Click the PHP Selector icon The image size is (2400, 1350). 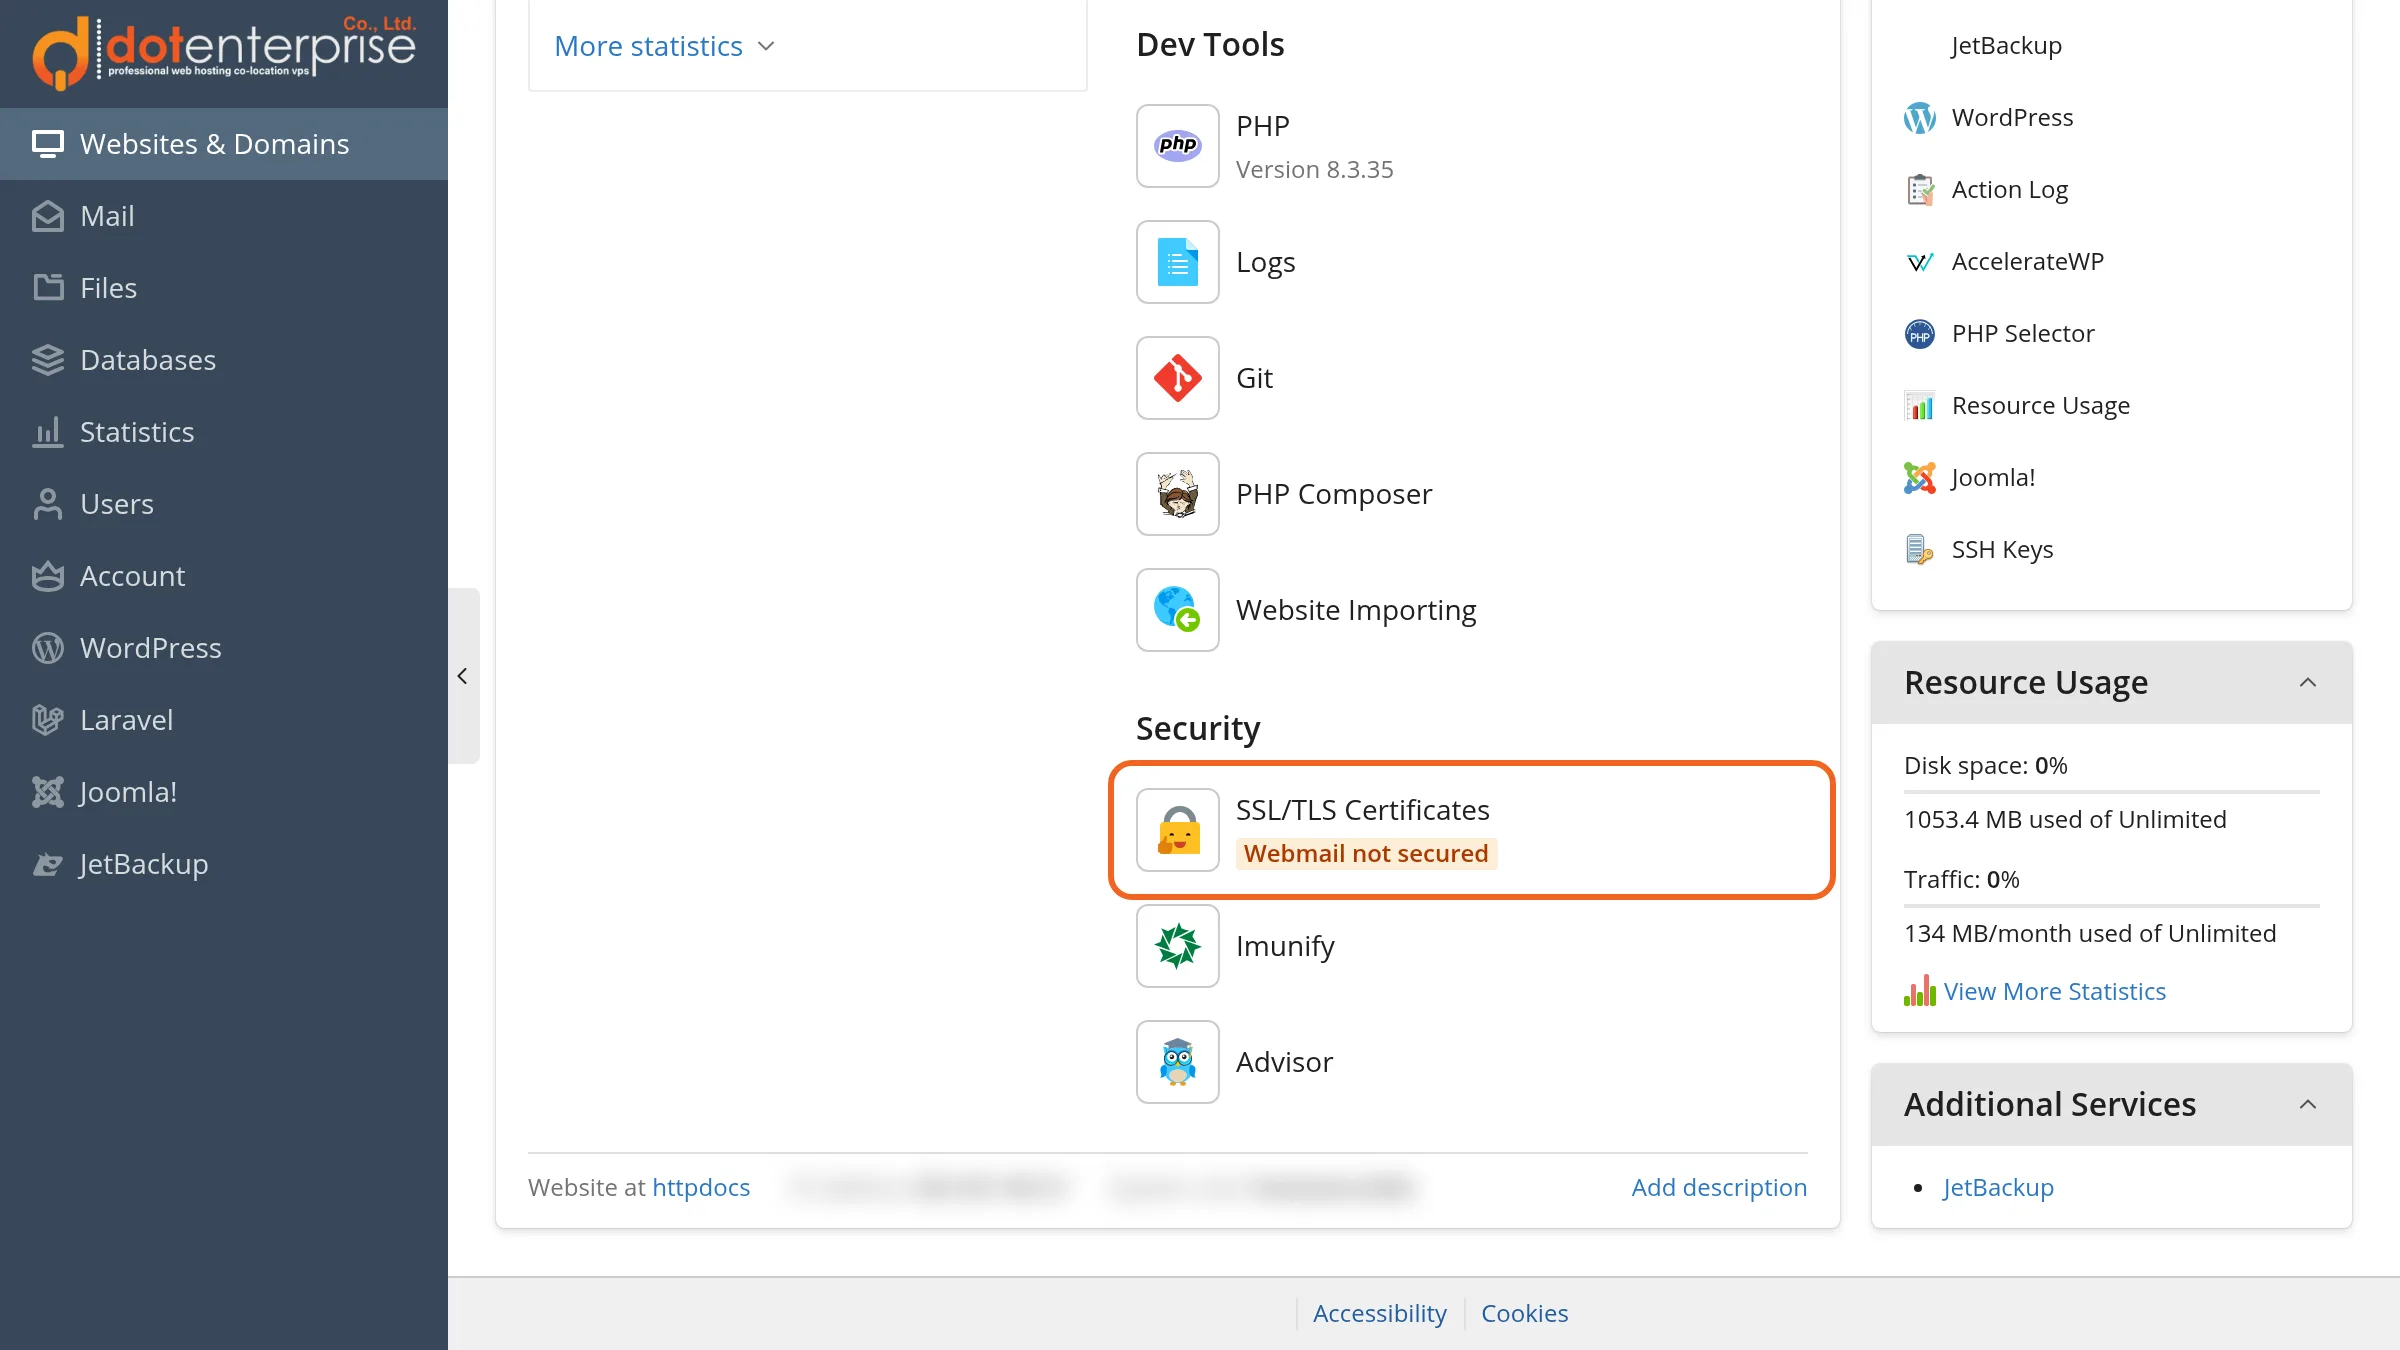tap(1920, 334)
